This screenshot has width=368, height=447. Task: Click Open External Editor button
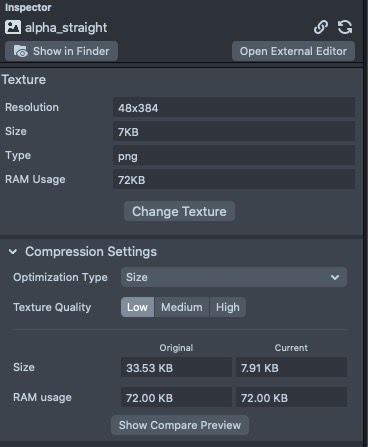tap(293, 51)
